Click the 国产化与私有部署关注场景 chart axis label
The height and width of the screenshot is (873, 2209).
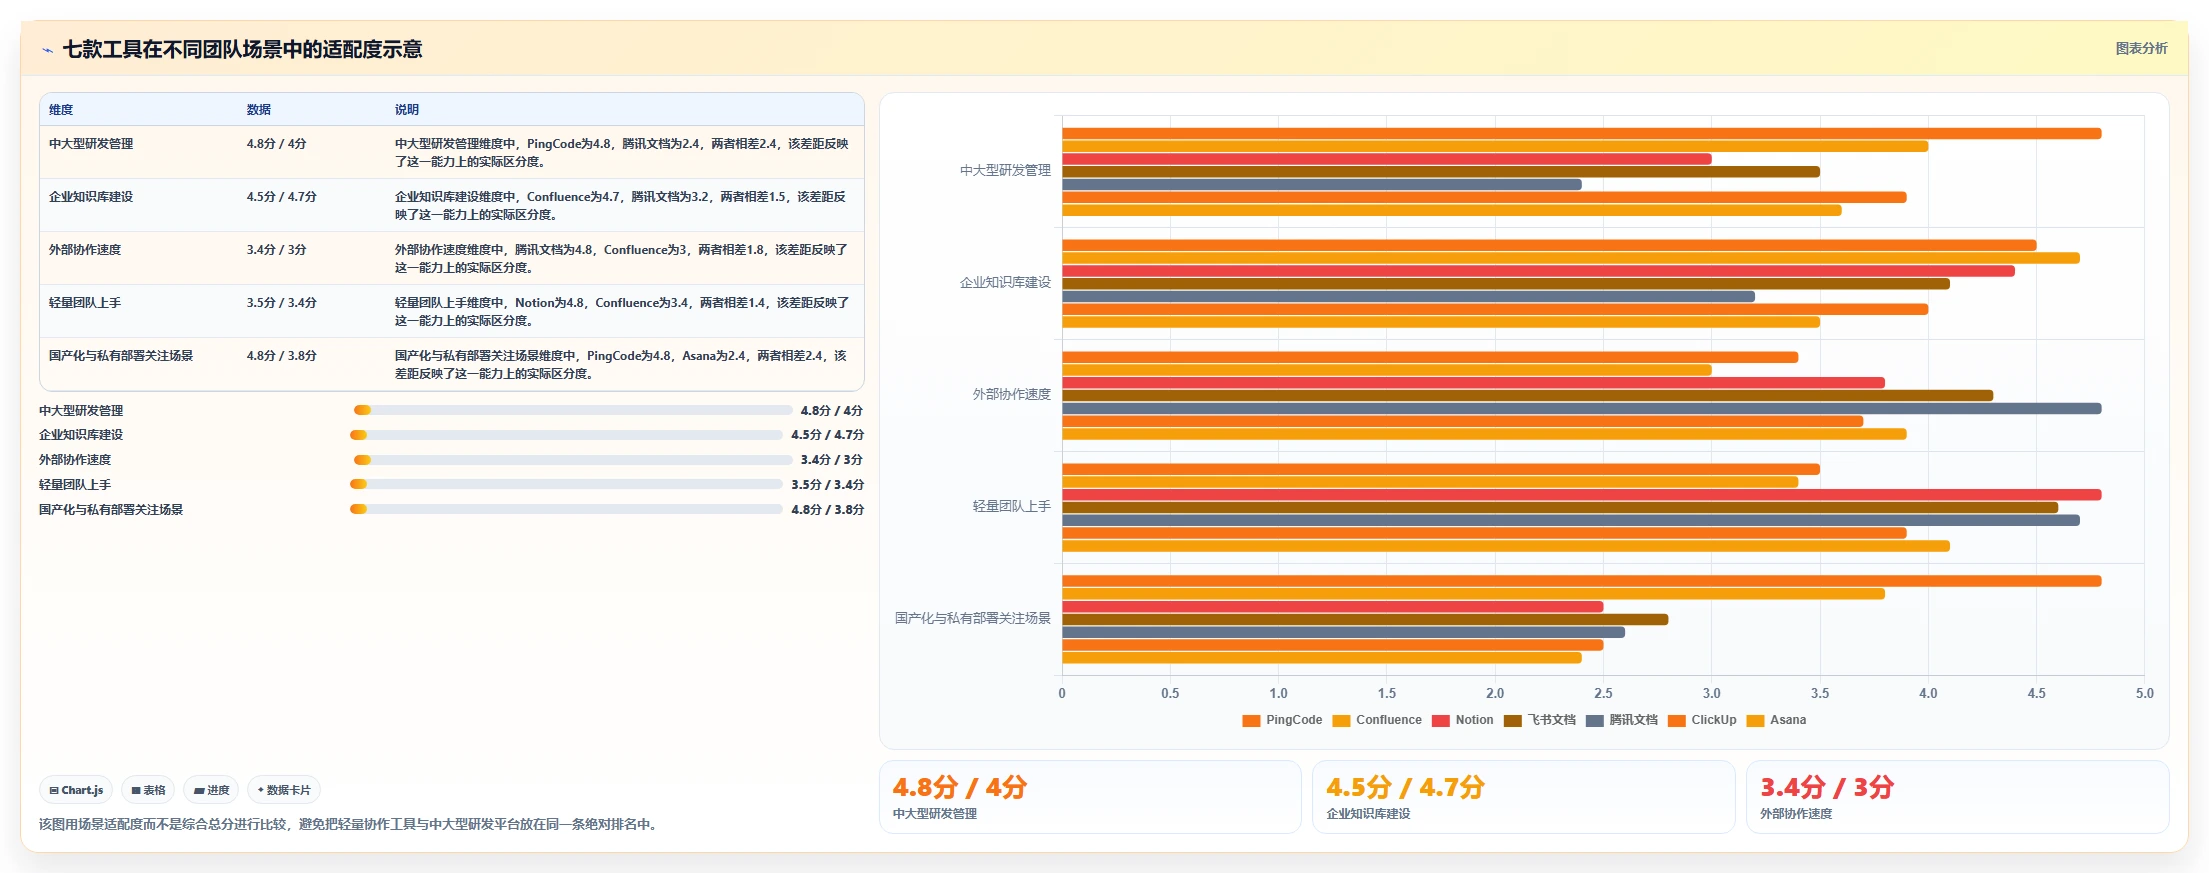[973, 619]
